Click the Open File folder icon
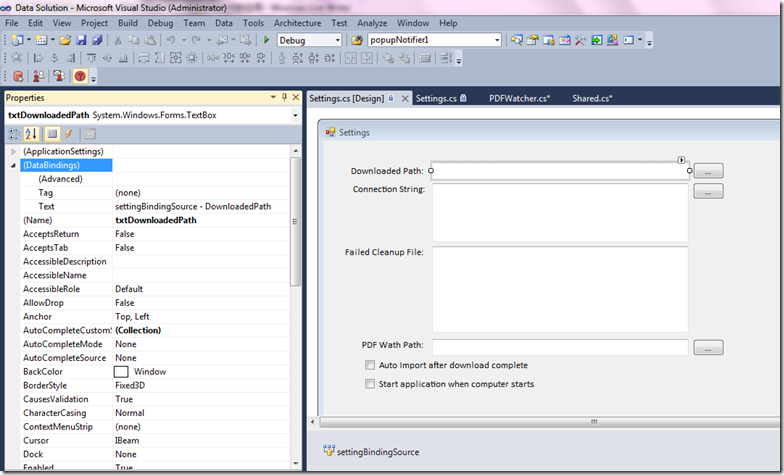Image resolution: width=784 pixels, height=475 pixels. coord(65,40)
